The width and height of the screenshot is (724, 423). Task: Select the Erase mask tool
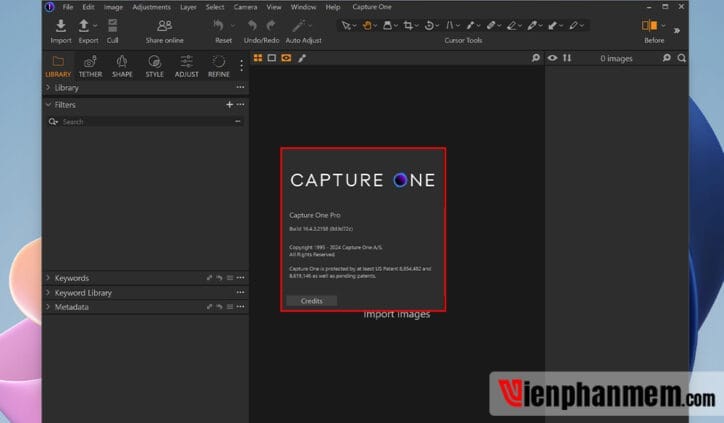pyautogui.click(x=512, y=26)
